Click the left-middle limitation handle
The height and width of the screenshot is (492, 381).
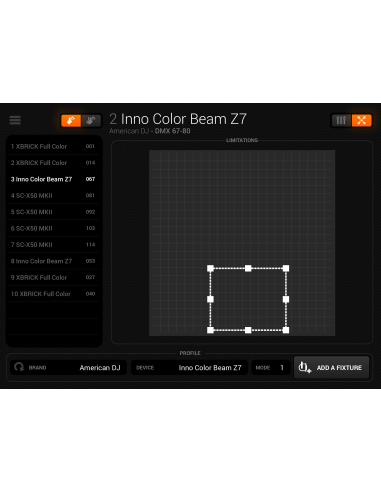click(210, 299)
